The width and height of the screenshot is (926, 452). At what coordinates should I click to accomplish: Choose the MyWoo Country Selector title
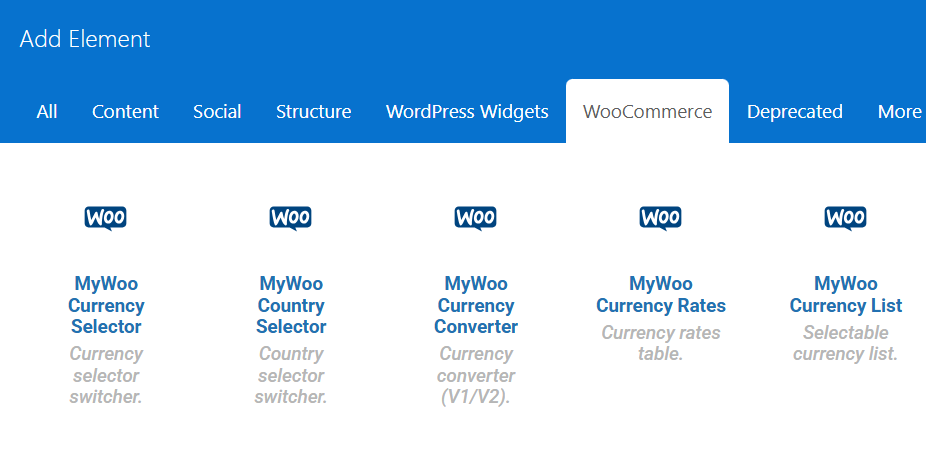pos(291,305)
